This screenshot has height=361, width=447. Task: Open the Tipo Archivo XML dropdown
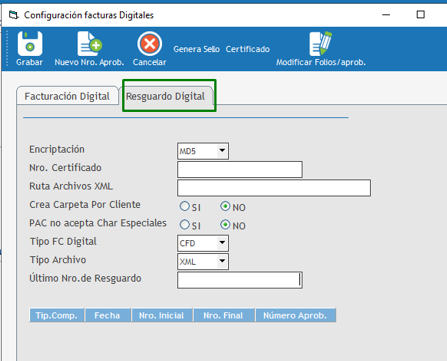222,261
